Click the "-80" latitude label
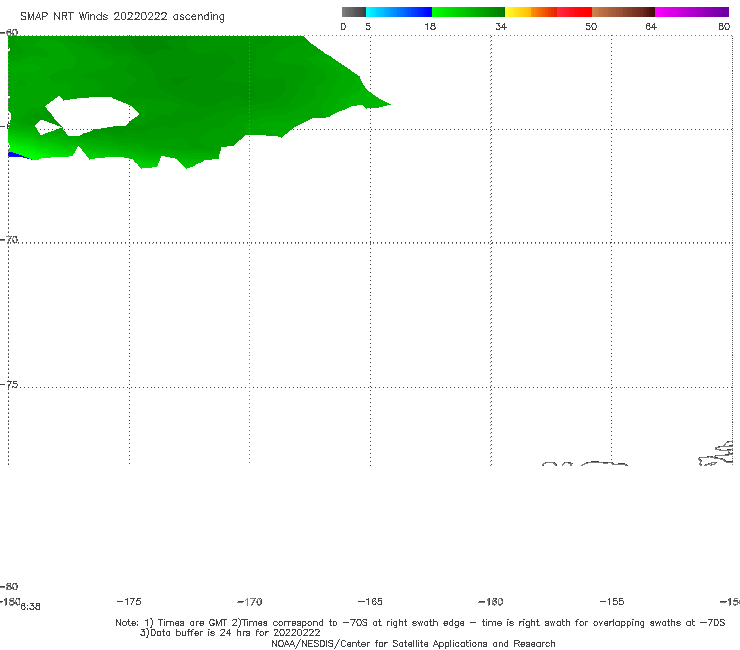The height and width of the screenshot is (650, 740). click(9, 587)
